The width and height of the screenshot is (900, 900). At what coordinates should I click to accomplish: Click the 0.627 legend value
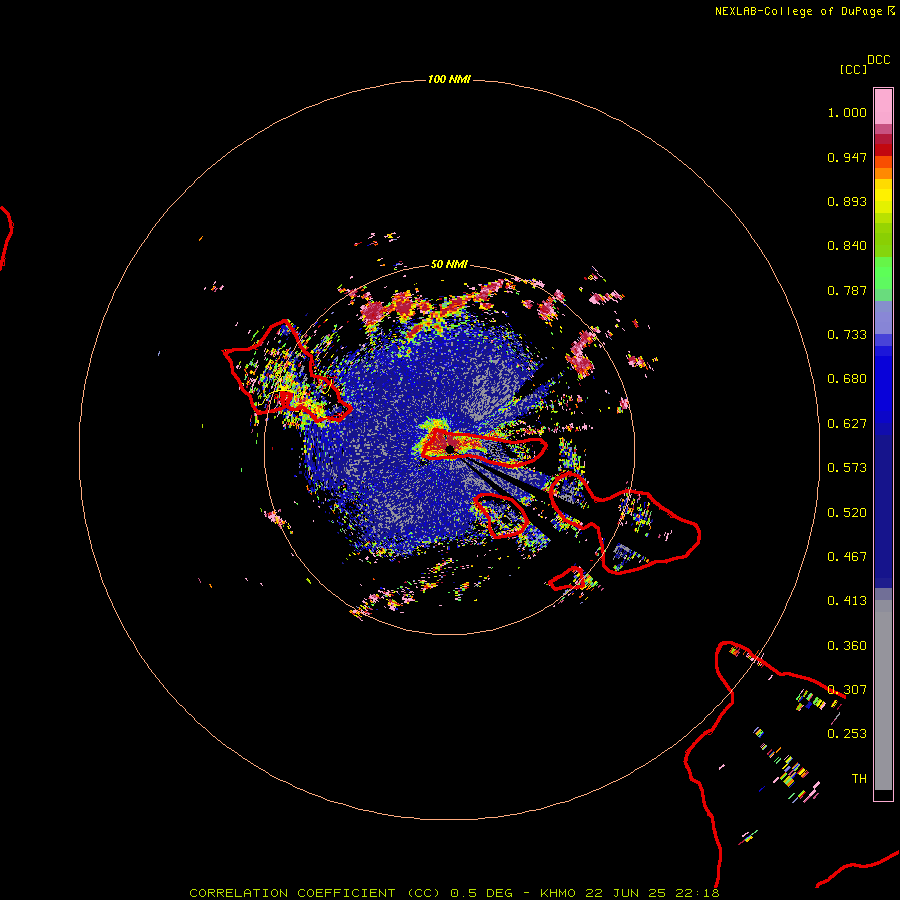point(847,424)
